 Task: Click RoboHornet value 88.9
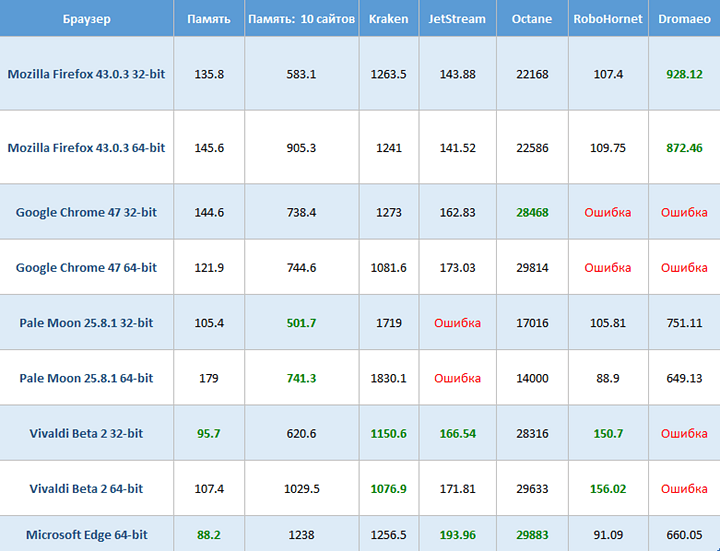pos(608,378)
